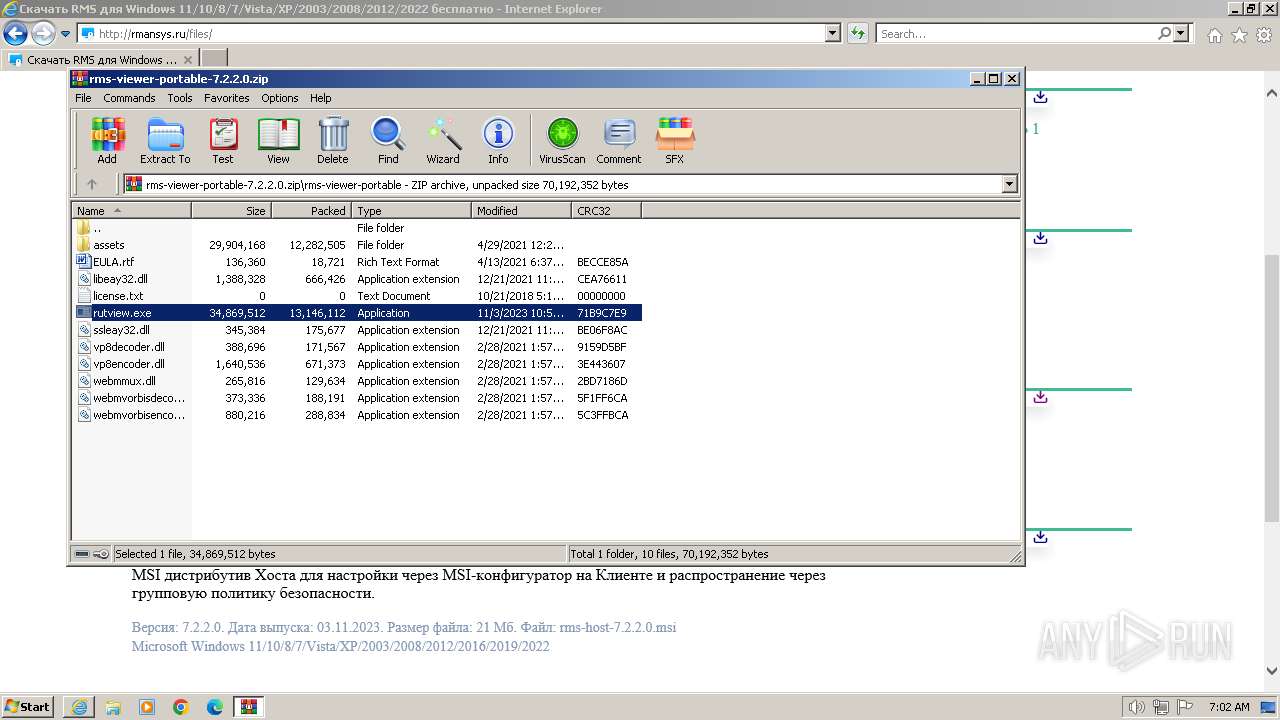Click the Find (magnifier) icon
Image resolution: width=1280 pixels, height=720 pixels.
tap(388, 140)
